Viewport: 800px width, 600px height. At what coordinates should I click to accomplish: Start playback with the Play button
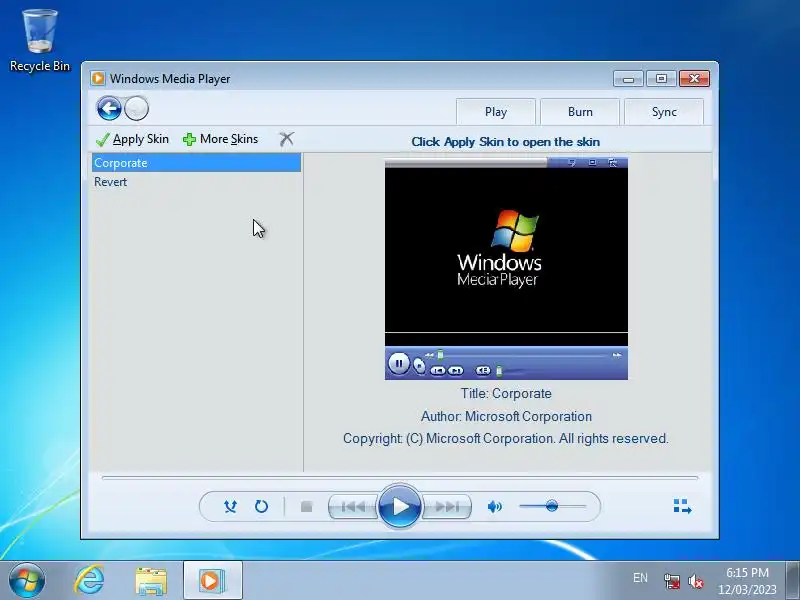point(400,506)
